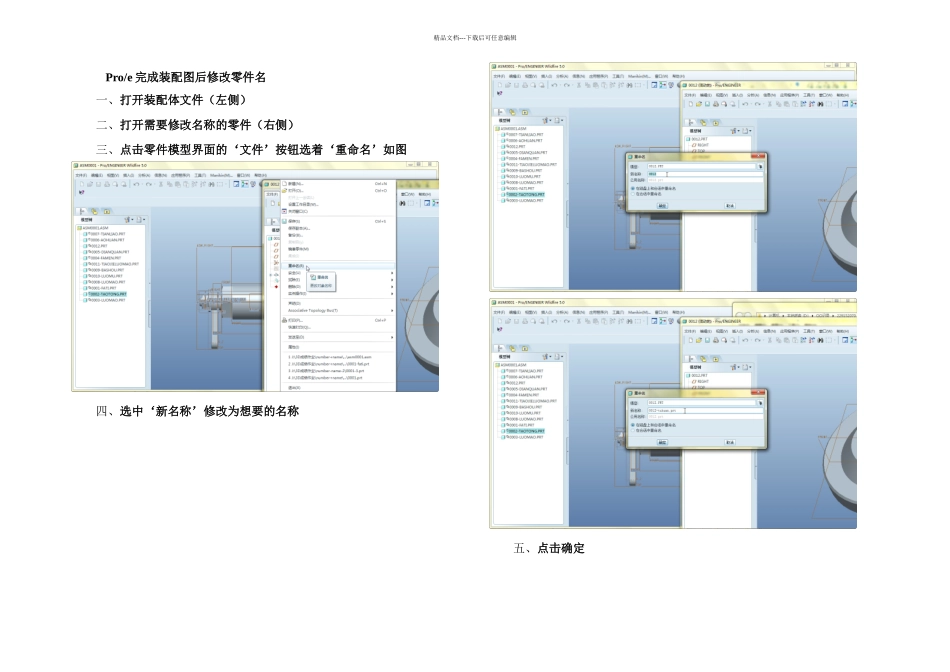Click Open folder icon in top-right screenshot's 0012 part window
The image size is (950, 672).
click(x=699, y=104)
